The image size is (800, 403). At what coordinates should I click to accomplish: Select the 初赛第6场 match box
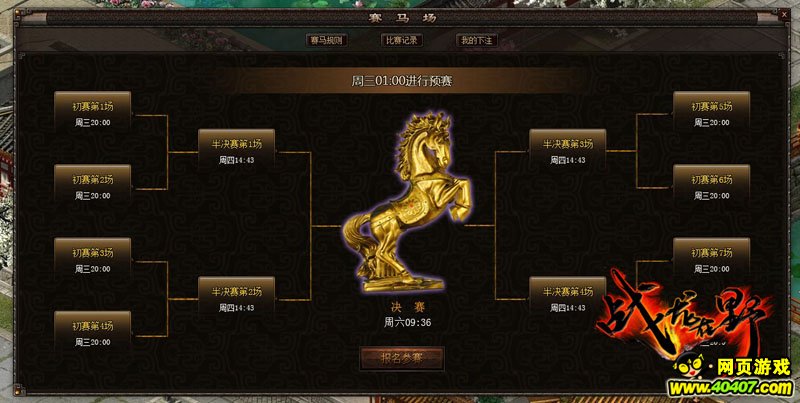712,186
